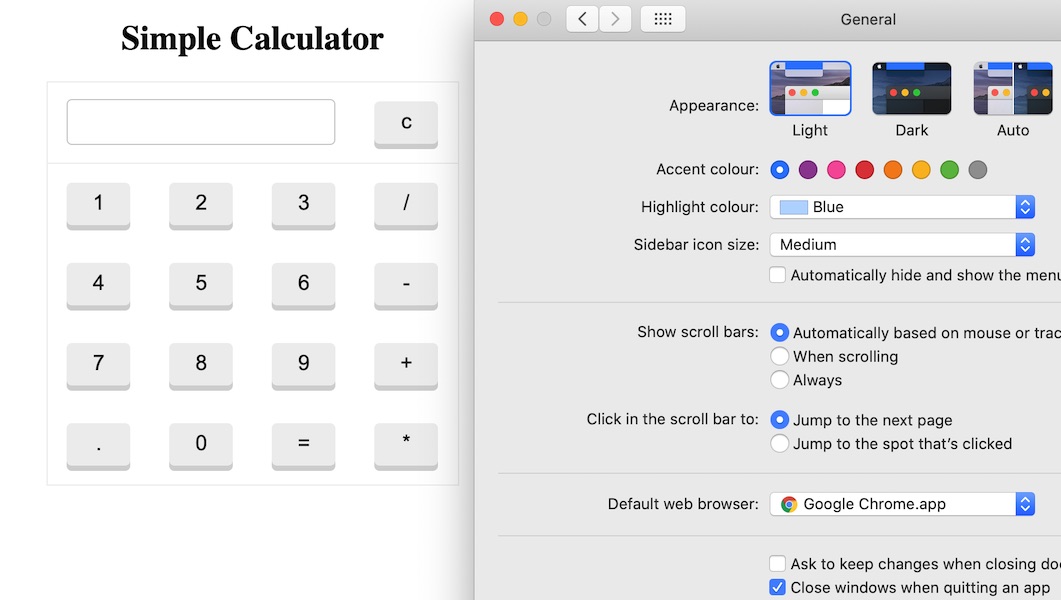This screenshot has width=1061, height=600.
Task: Uncheck 'Close windows when quitting an app'
Action: point(778,588)
